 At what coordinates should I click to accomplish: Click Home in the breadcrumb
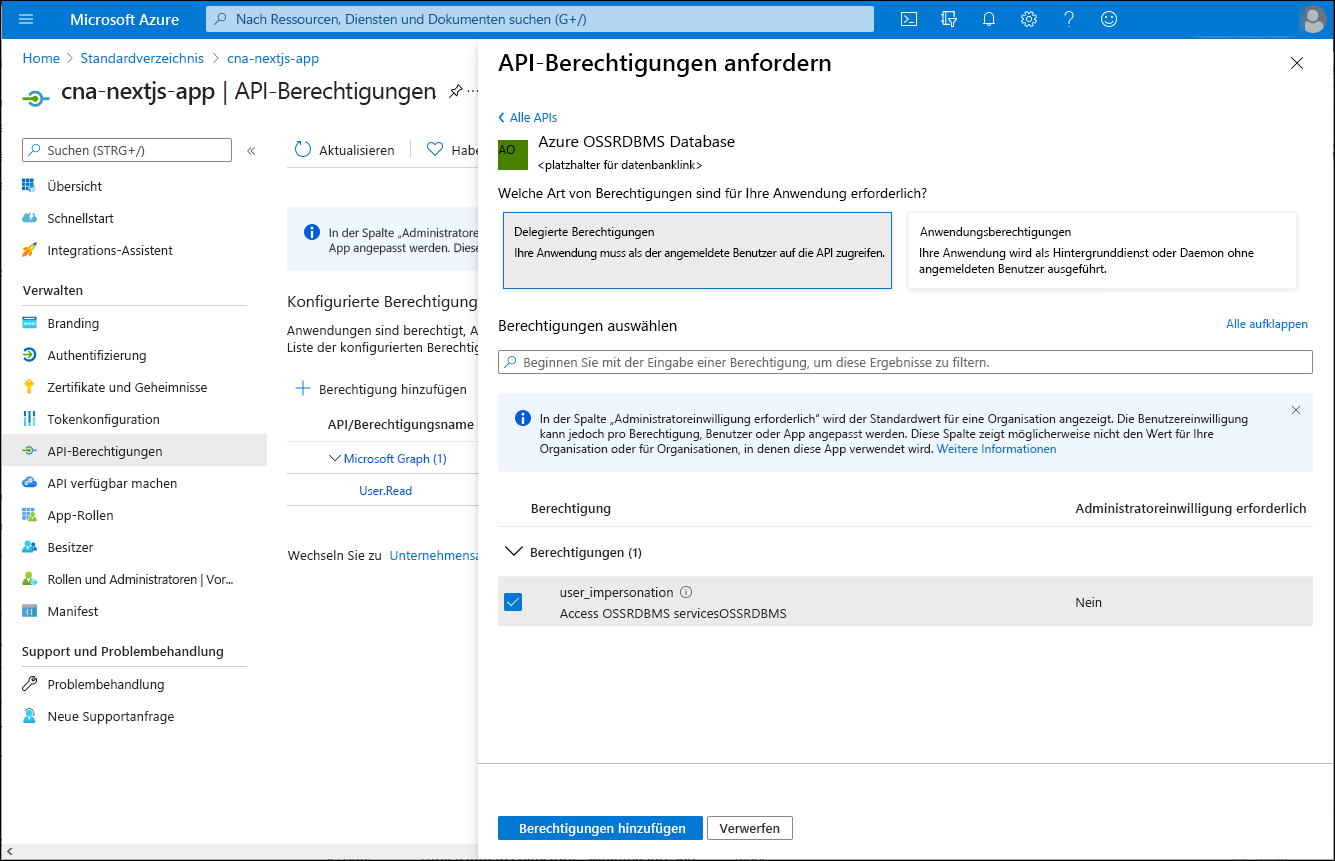coord(41,58)
